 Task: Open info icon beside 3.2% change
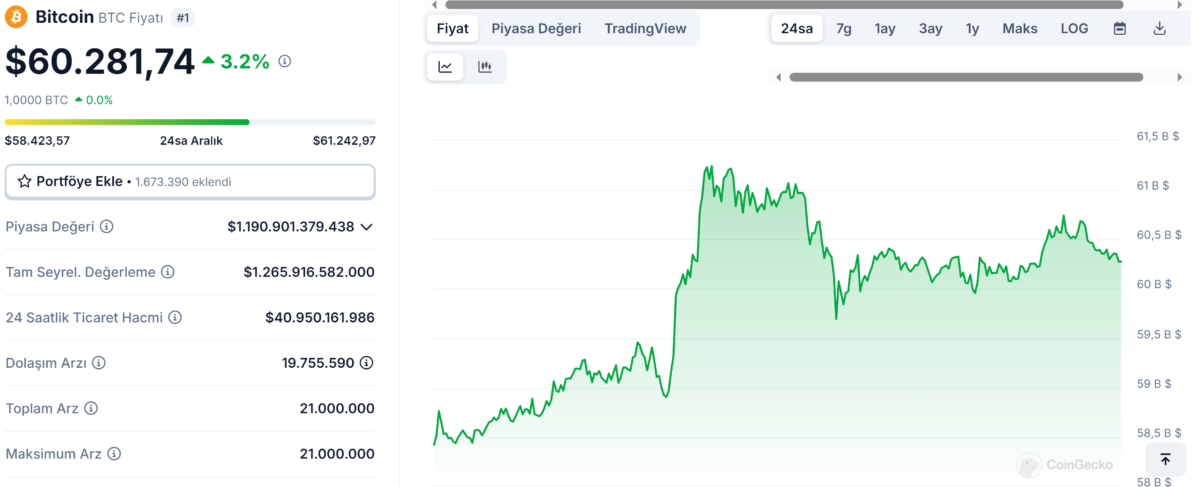click(285, 62)
